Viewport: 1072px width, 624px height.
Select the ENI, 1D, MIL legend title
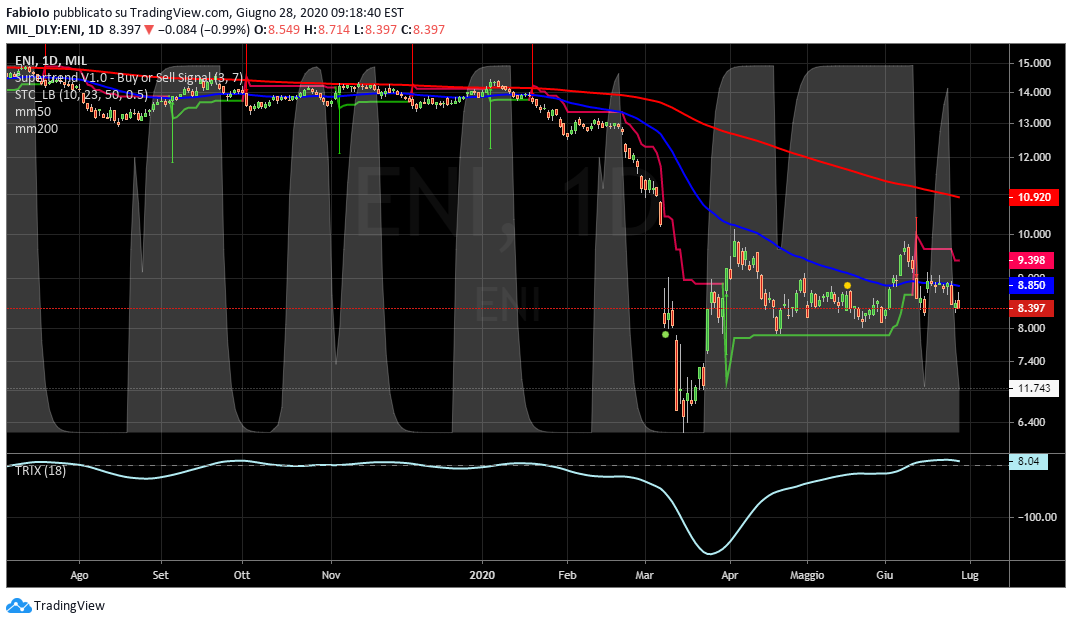51,61
